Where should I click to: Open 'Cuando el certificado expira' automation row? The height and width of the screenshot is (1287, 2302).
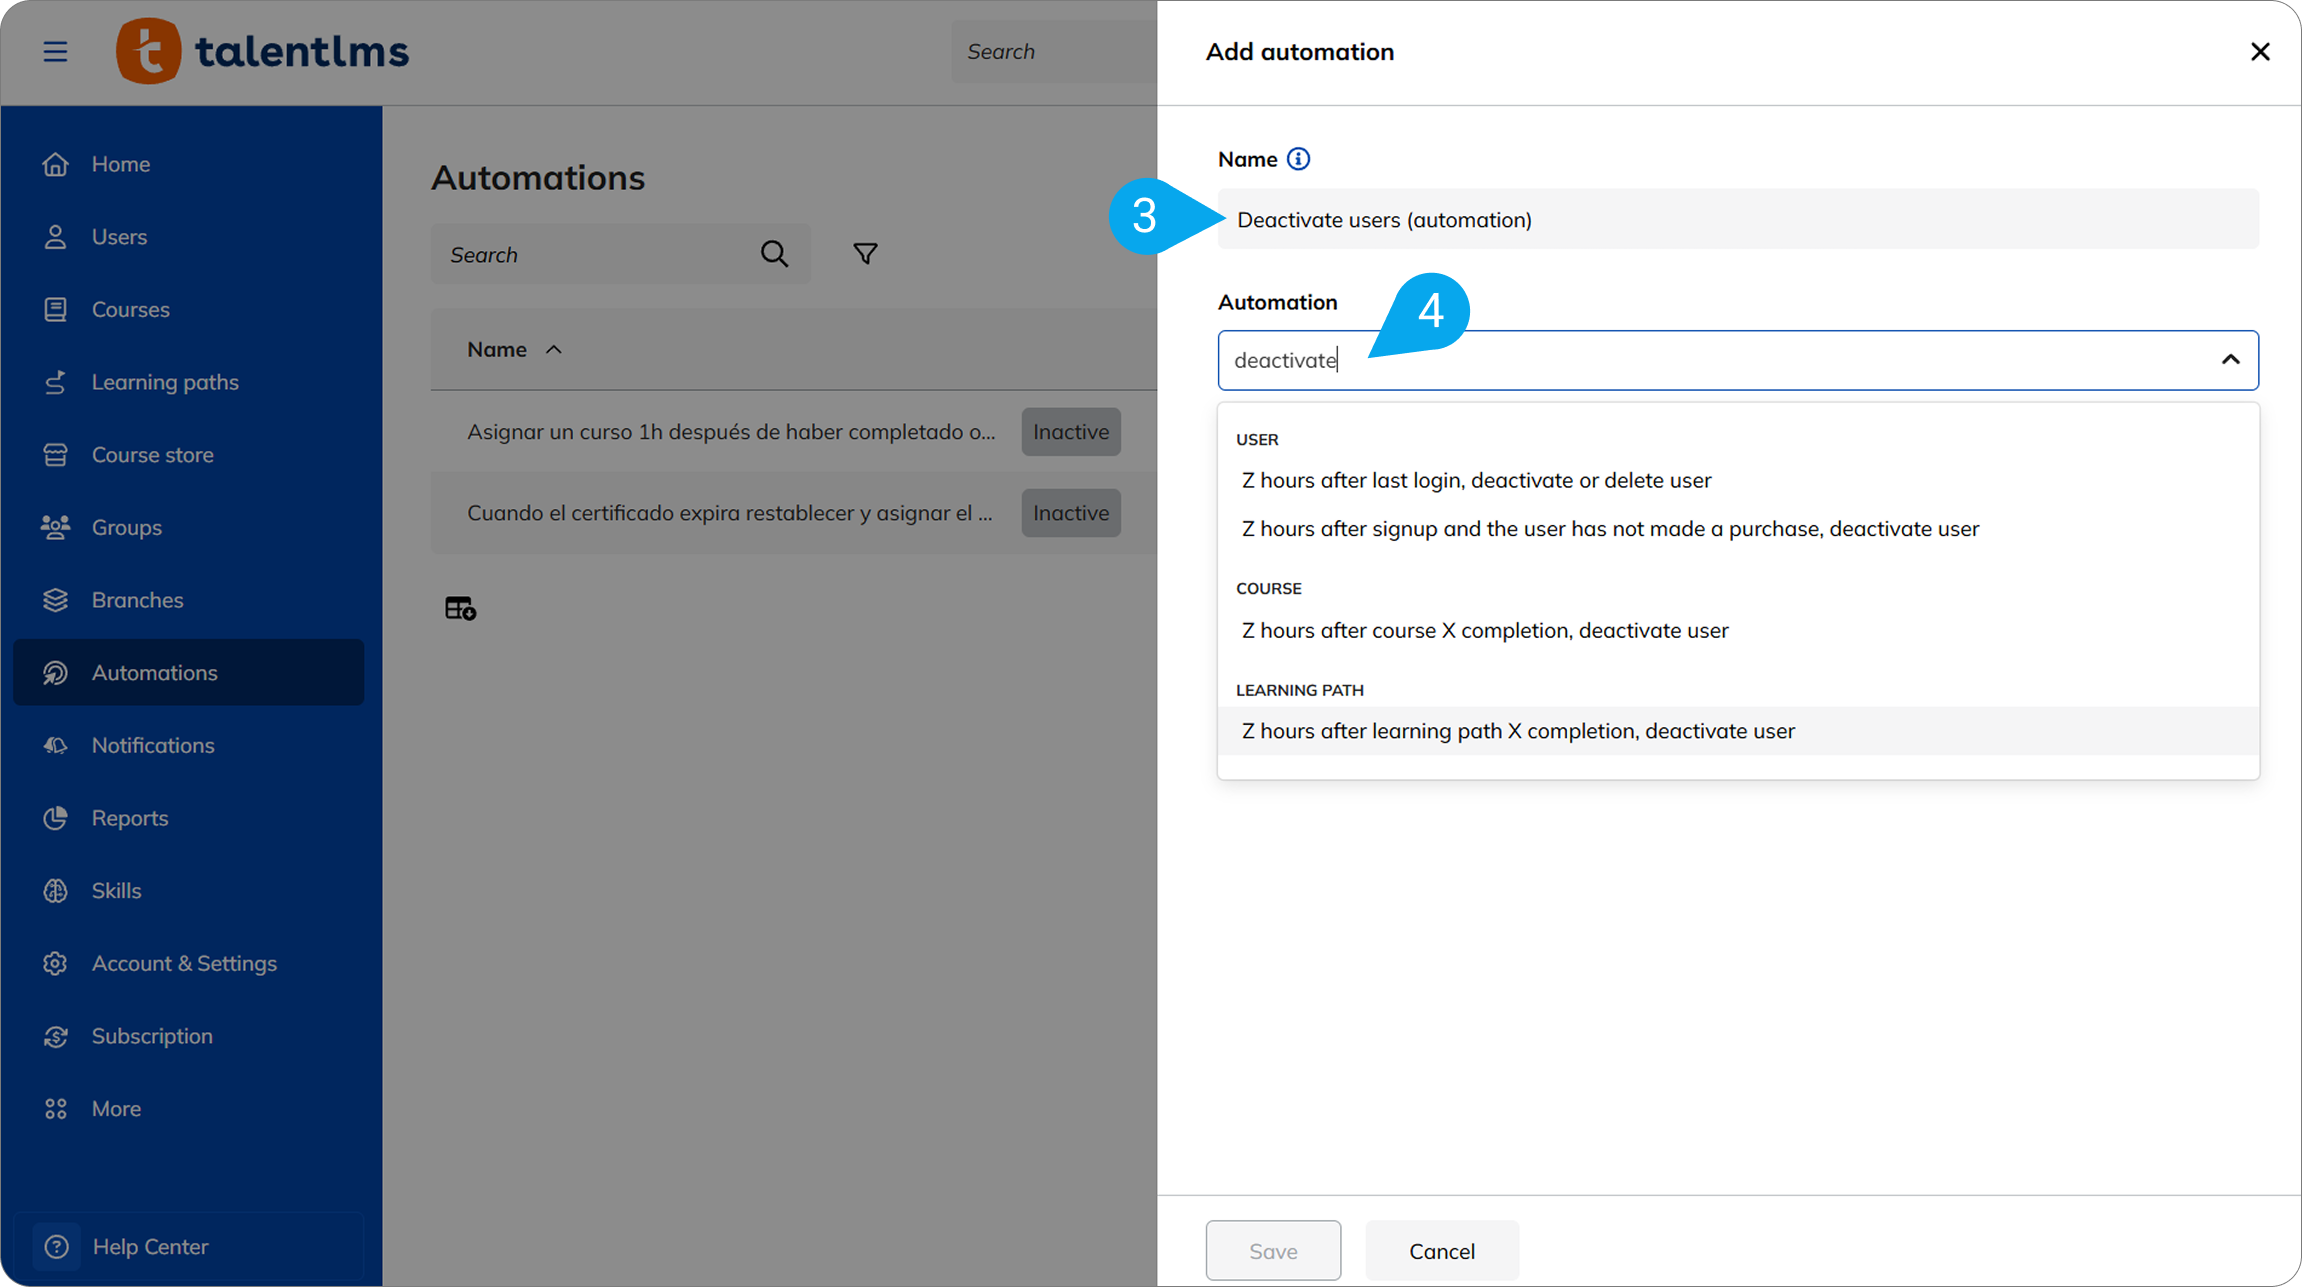(x=794, y=513)
